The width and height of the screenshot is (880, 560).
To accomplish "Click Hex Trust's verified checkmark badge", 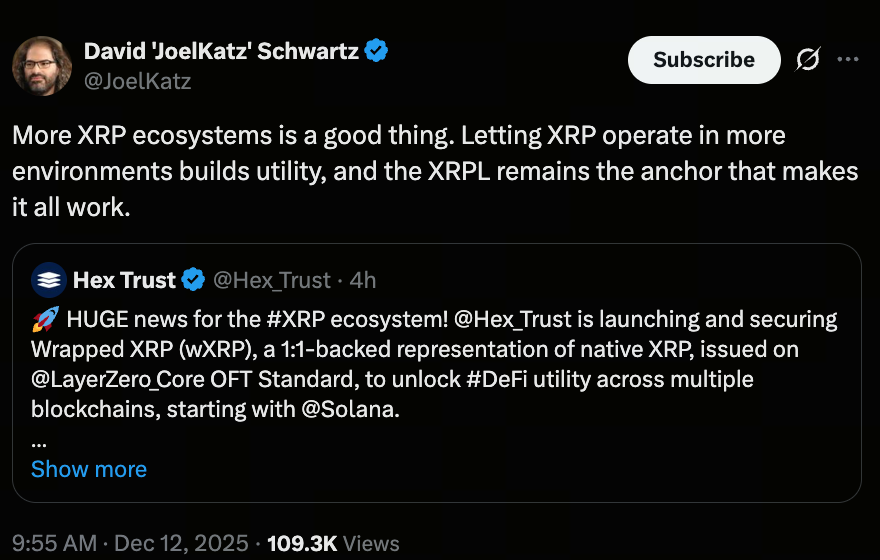I will point(192,280).
